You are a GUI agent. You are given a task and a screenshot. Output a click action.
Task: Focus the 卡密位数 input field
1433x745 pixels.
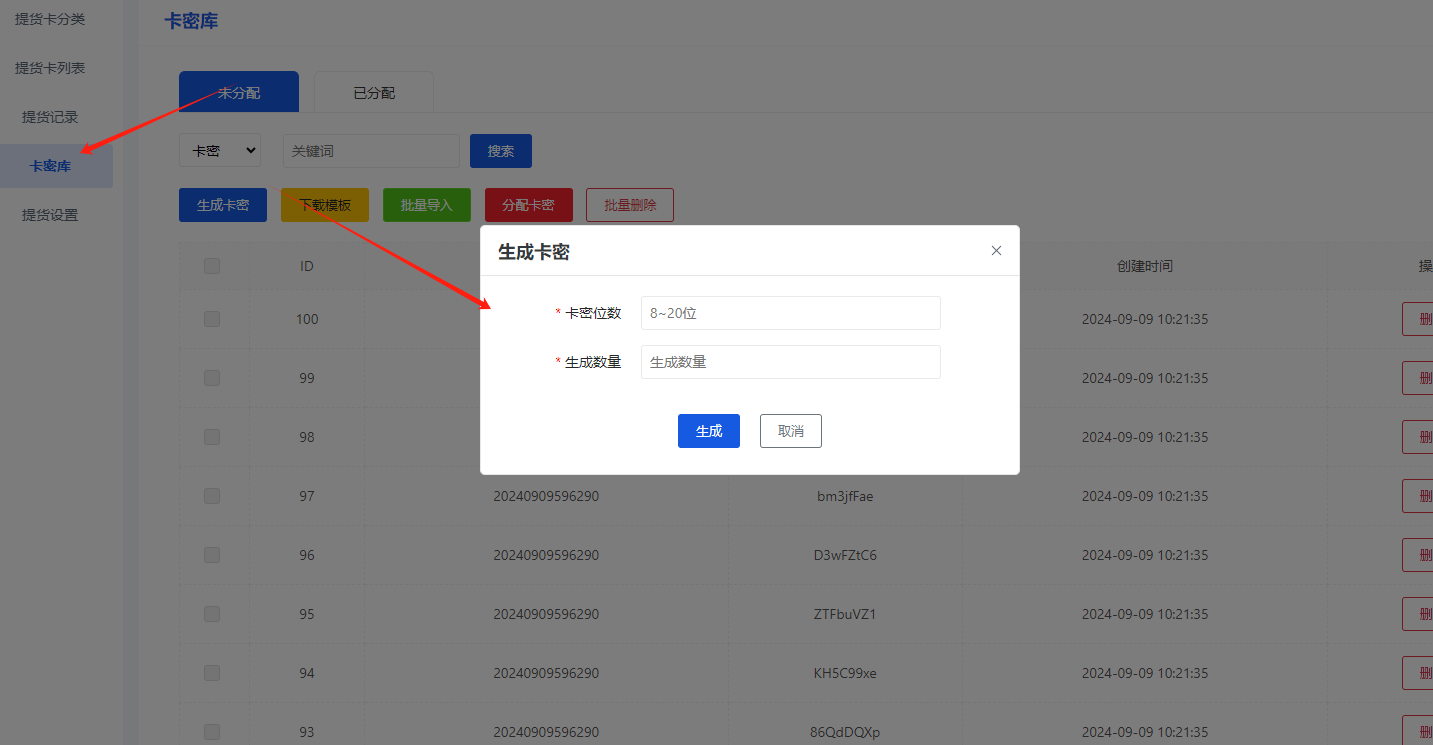tap(790, 312)
